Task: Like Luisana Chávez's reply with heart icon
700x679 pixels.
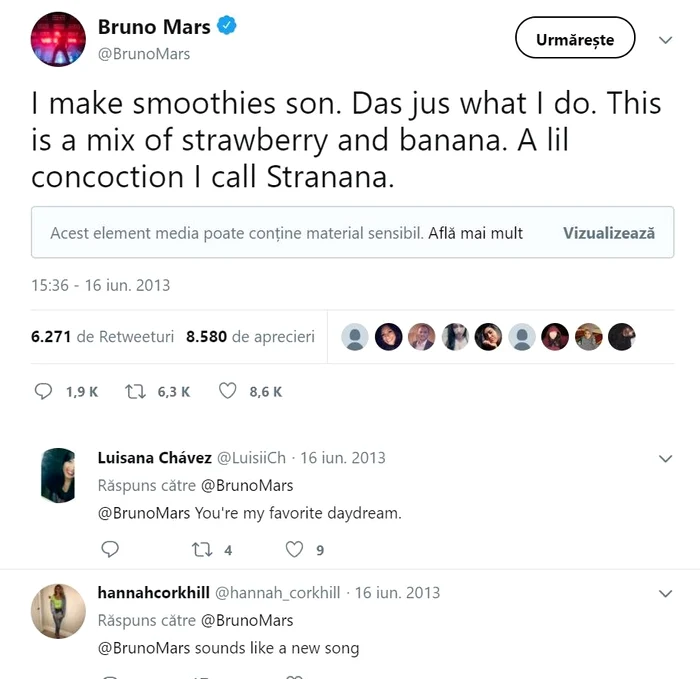Action: coord(294,548)
